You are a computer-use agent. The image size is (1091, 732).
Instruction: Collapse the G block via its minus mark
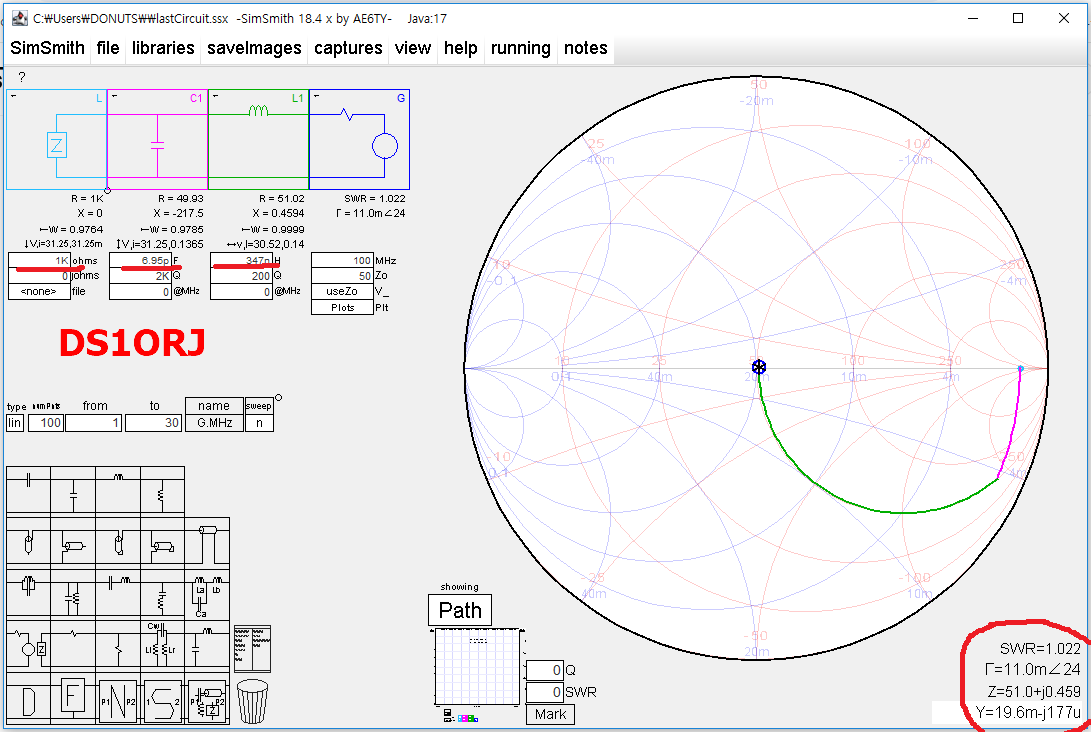[316, 96]
